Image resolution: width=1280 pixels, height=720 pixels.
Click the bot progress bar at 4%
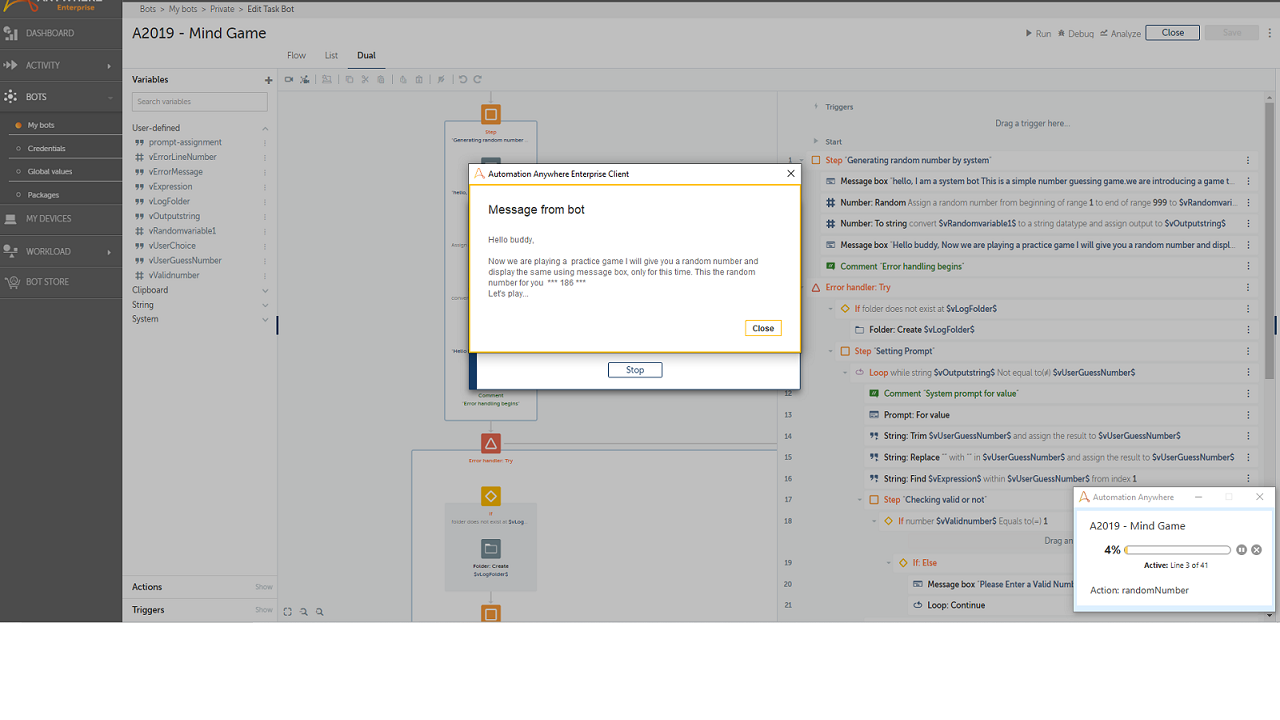click(x=1177, y=550)
